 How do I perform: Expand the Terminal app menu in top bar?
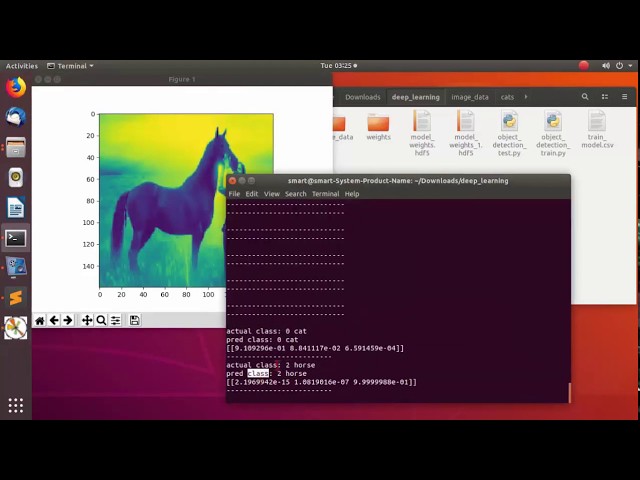70,66
